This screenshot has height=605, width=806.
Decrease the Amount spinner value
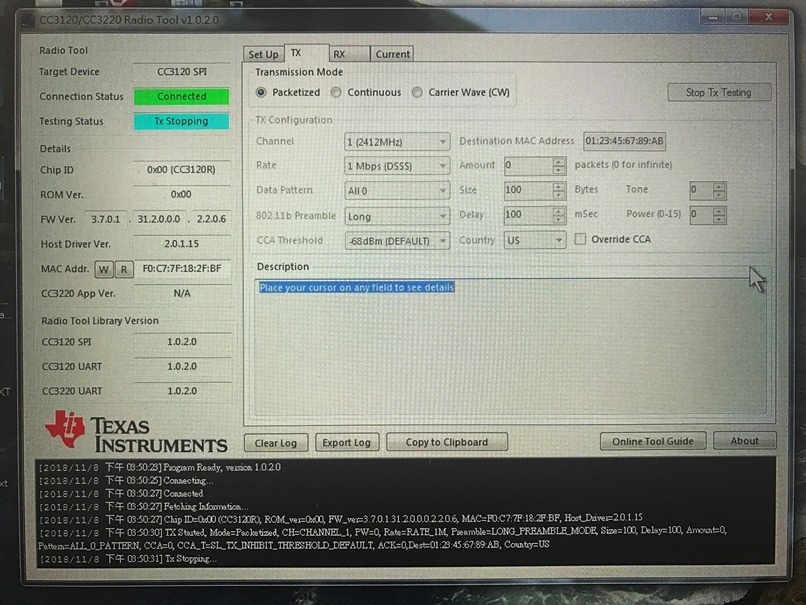click(x=559, y=170)
